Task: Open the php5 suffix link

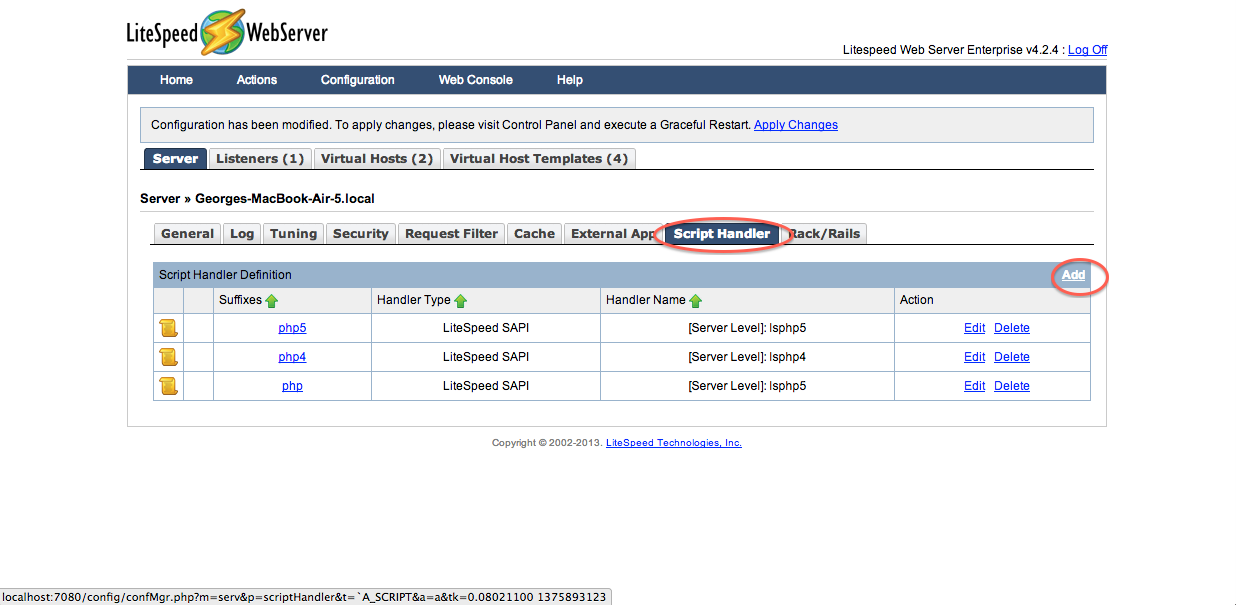Action: pos(292,328)
